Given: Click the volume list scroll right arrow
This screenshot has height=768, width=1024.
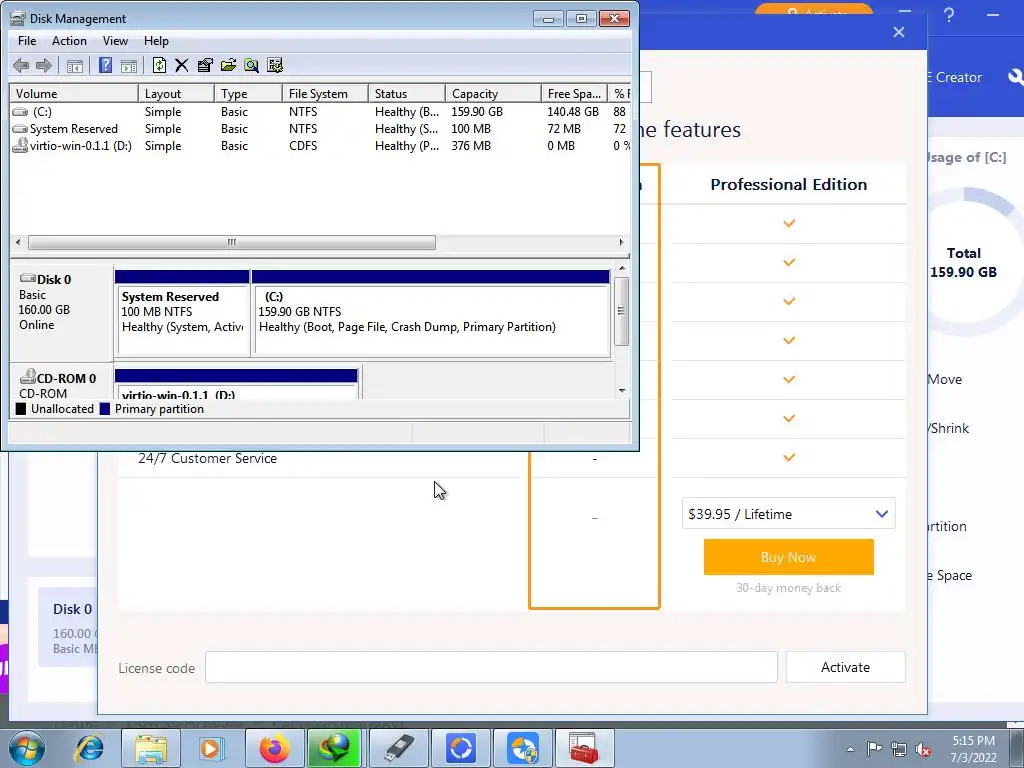Looking at the screenshot, I should [x=621, y=242].
